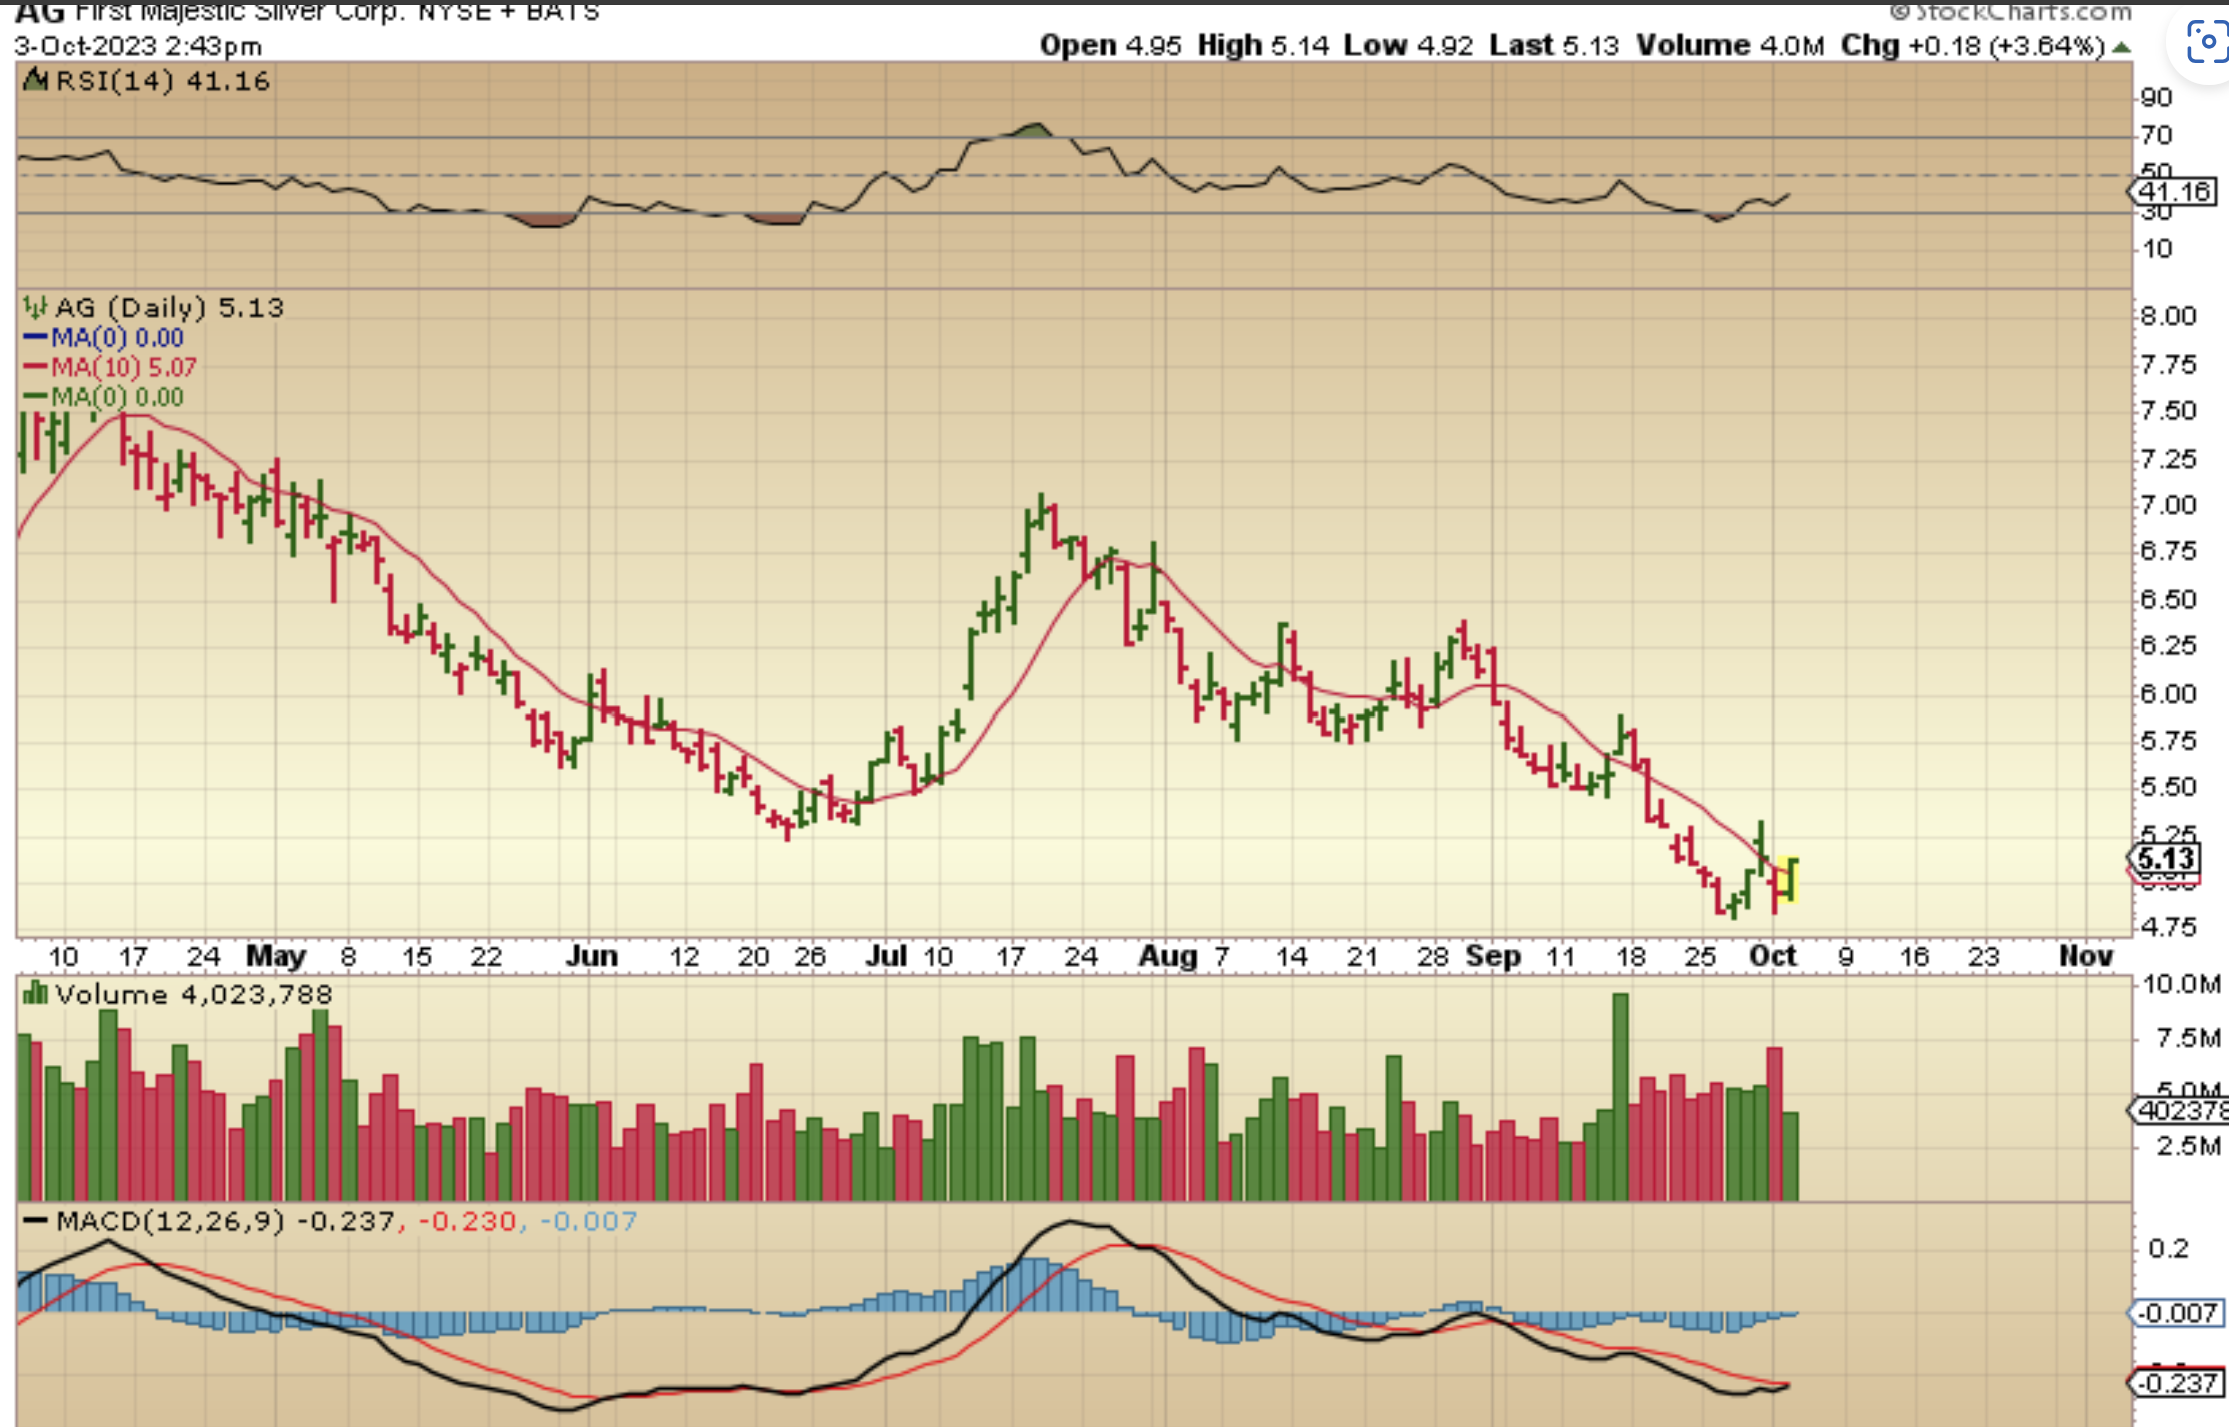Screen dimensions: 2229x1428
Task: Click the MACD(12,26,9) indicator label
Action: click(x=170, y=1221)
